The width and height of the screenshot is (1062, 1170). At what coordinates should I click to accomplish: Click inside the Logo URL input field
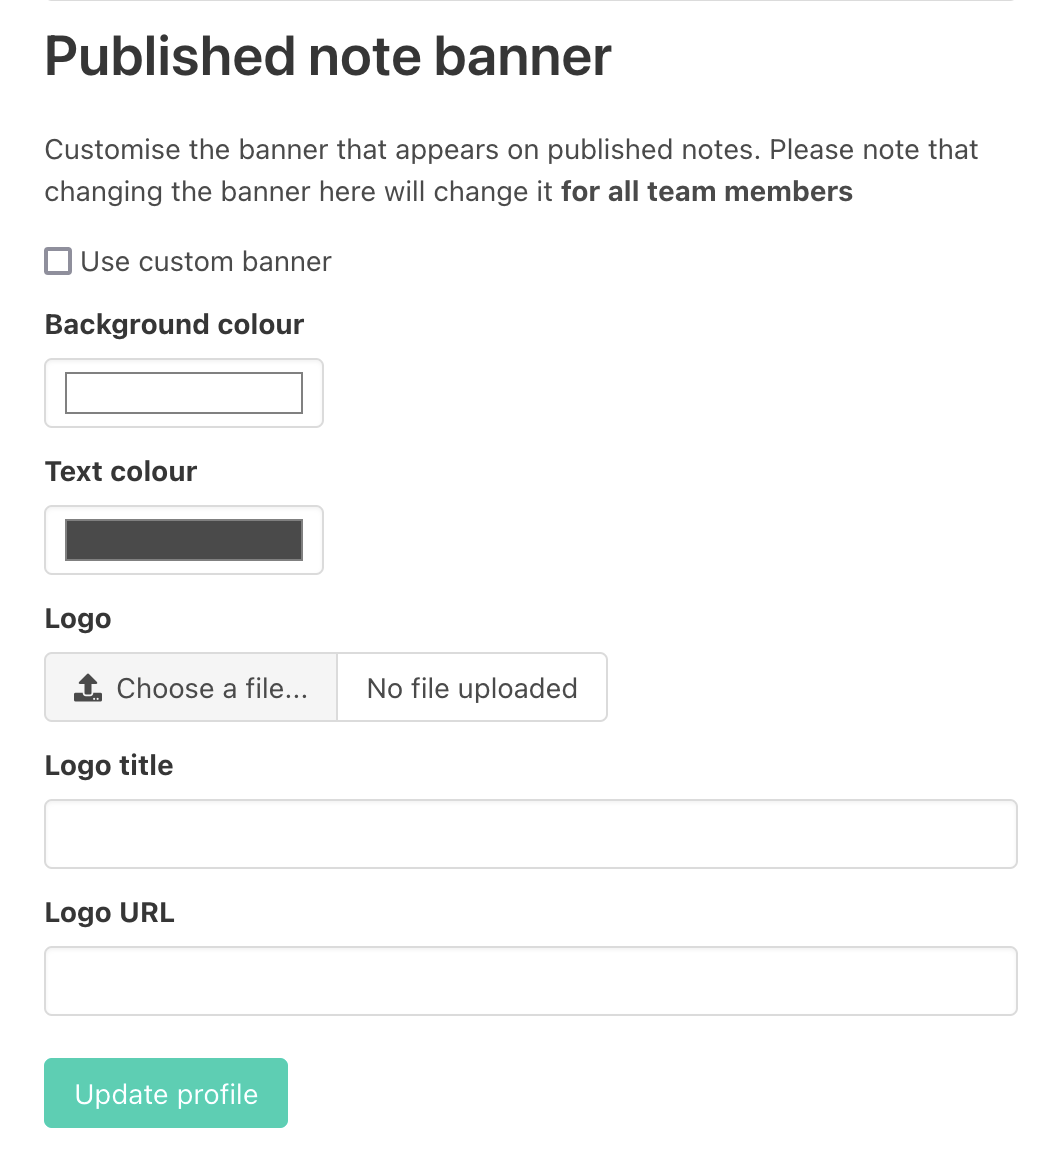[530, 980]
